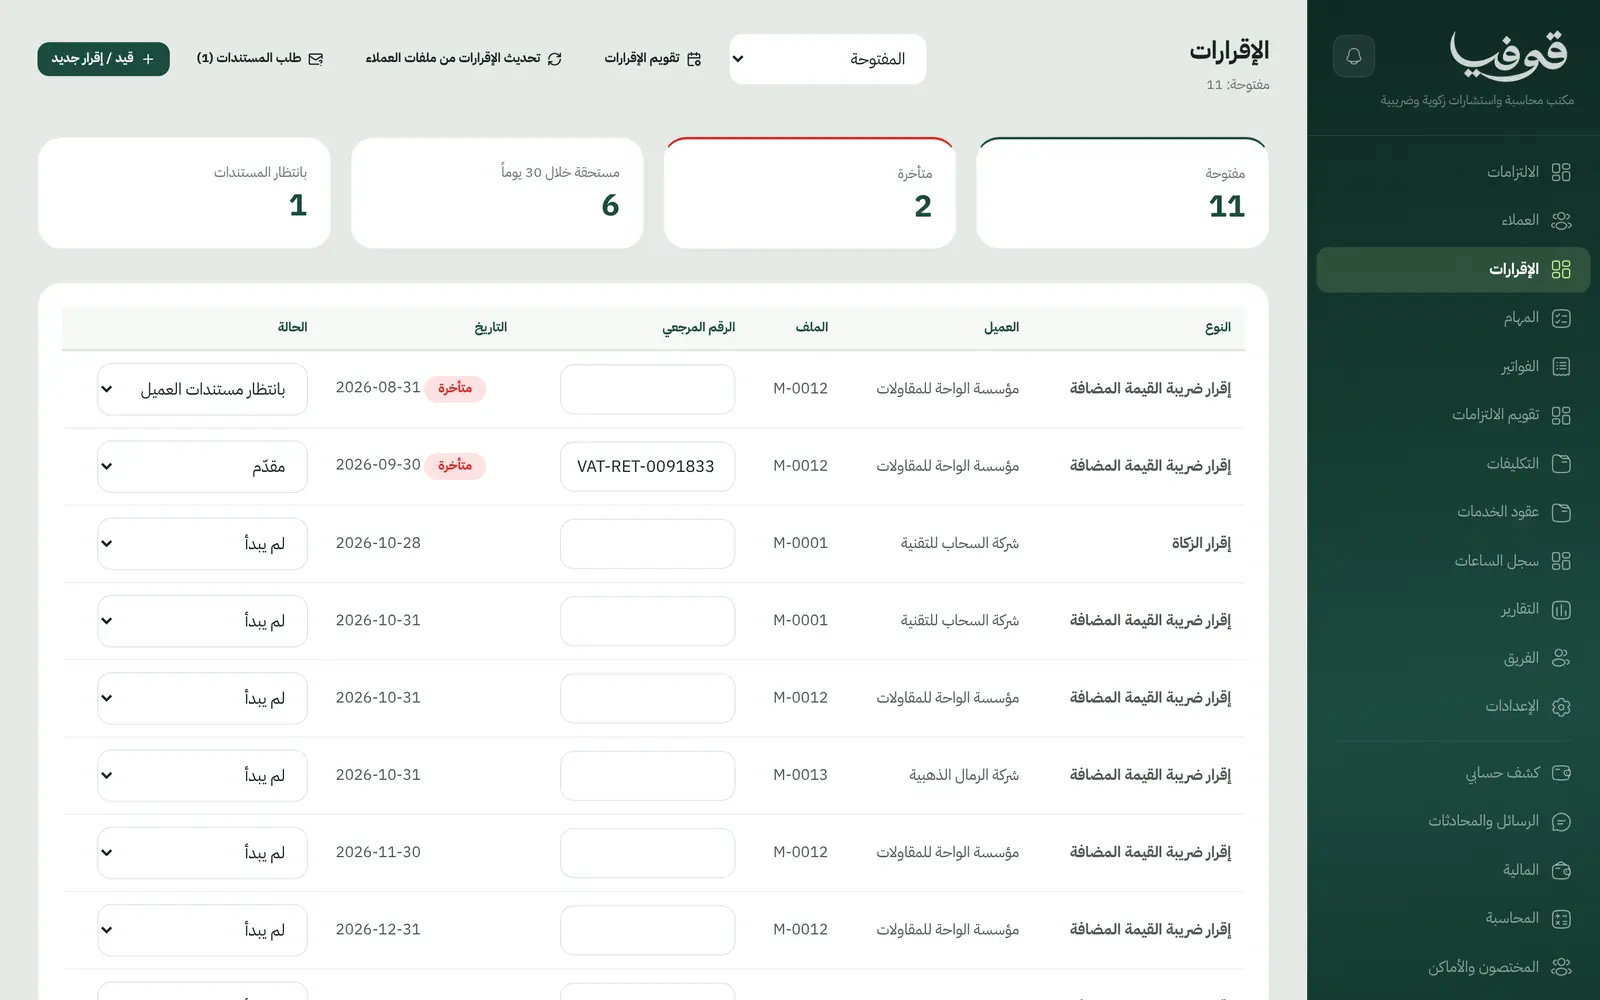Open the المفتوحة filter dropdown
Screen dimensions: 1600x1000
click(828, 59)
